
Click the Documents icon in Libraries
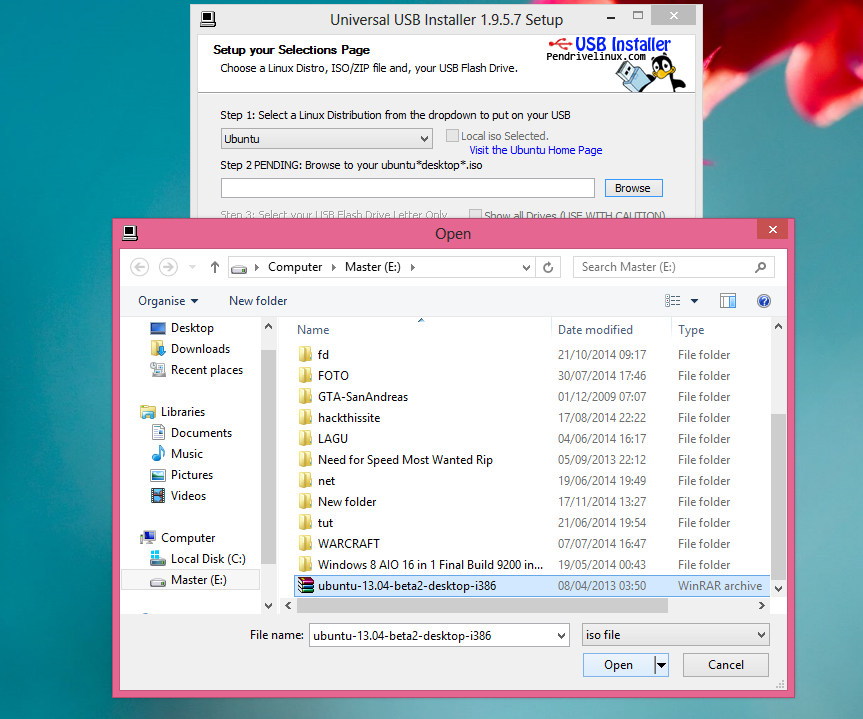pyautogui.click(x=158, y=433)
